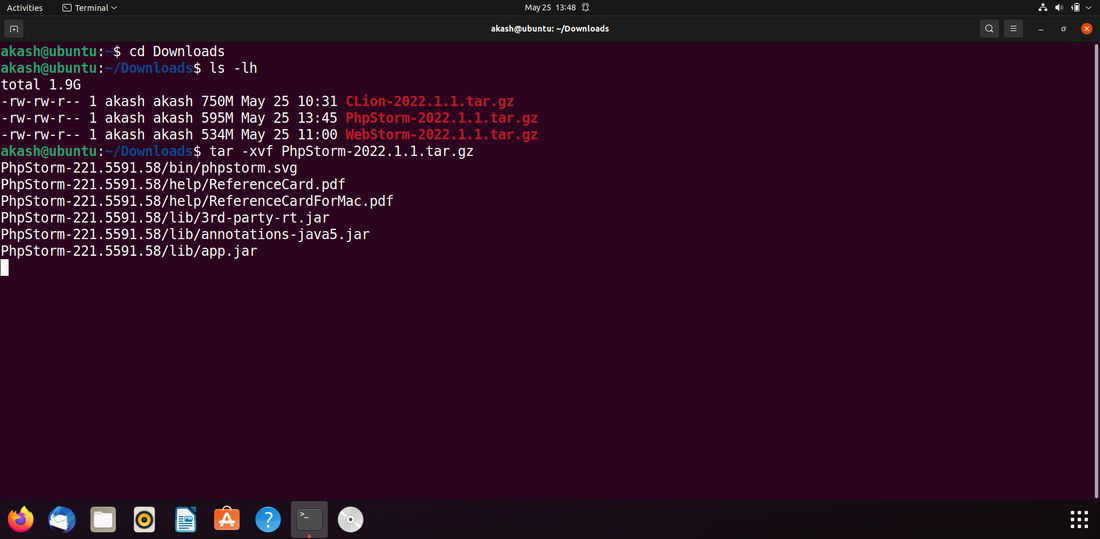
Task: Click the 595M file size value
Action: click(x=217, y=119)
